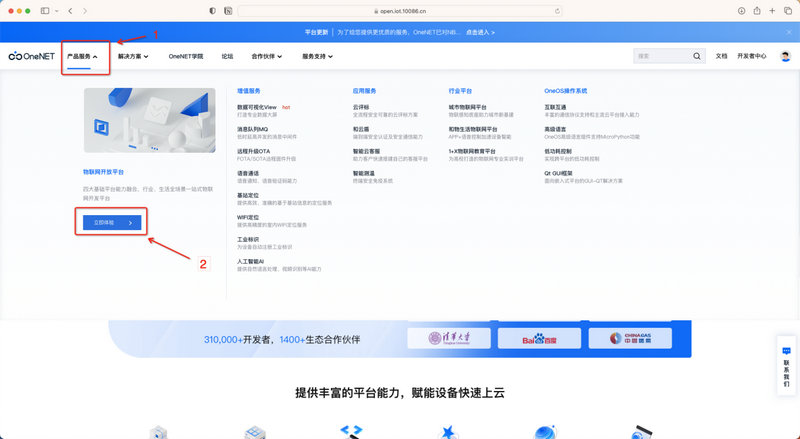The width and height of the screenshot is (800, 439).
Task: Open the Notion extension icon
Action: (x=228, y=11)
